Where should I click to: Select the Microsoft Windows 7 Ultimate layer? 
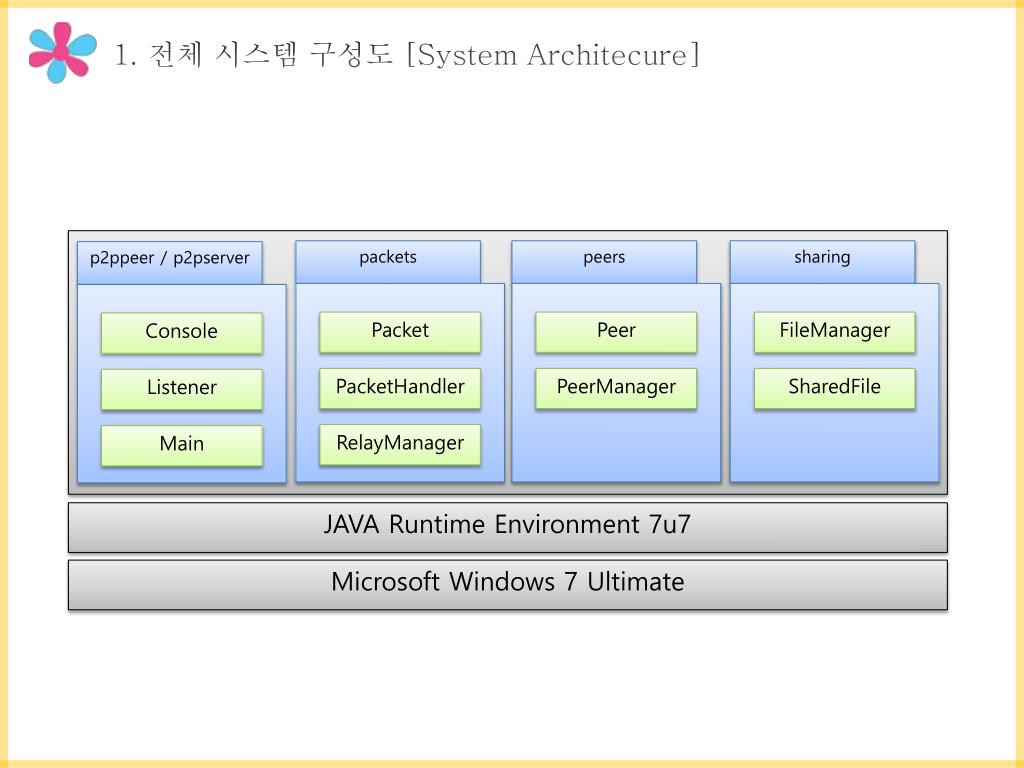[507, 584]
